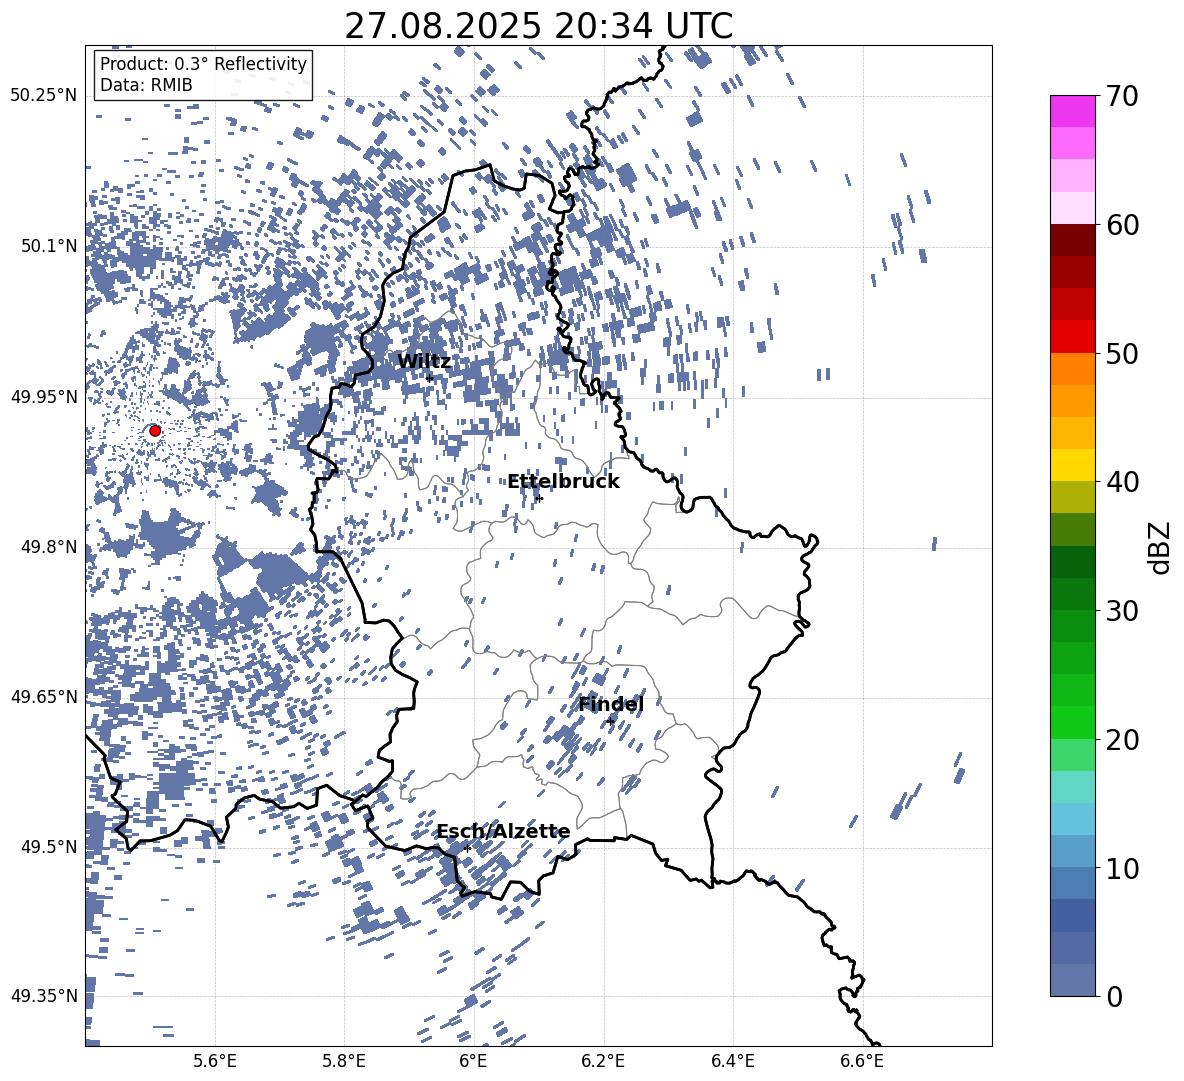
Task: Click the 6°E longitude label
Action: 473,1062
